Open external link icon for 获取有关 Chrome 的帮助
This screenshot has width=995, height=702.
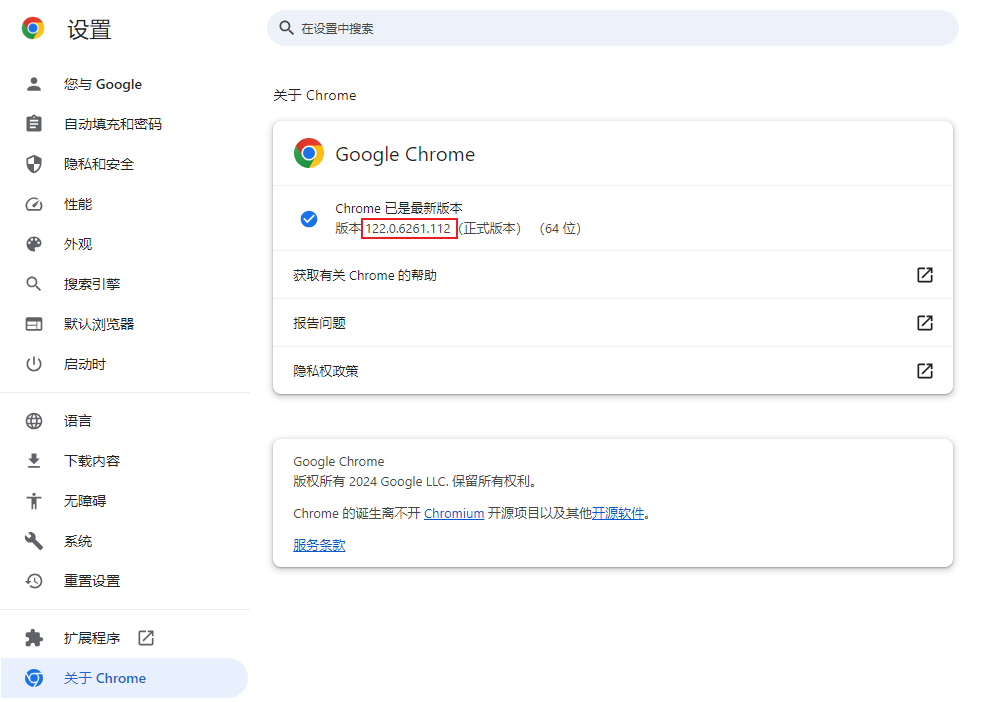[925, 275]
